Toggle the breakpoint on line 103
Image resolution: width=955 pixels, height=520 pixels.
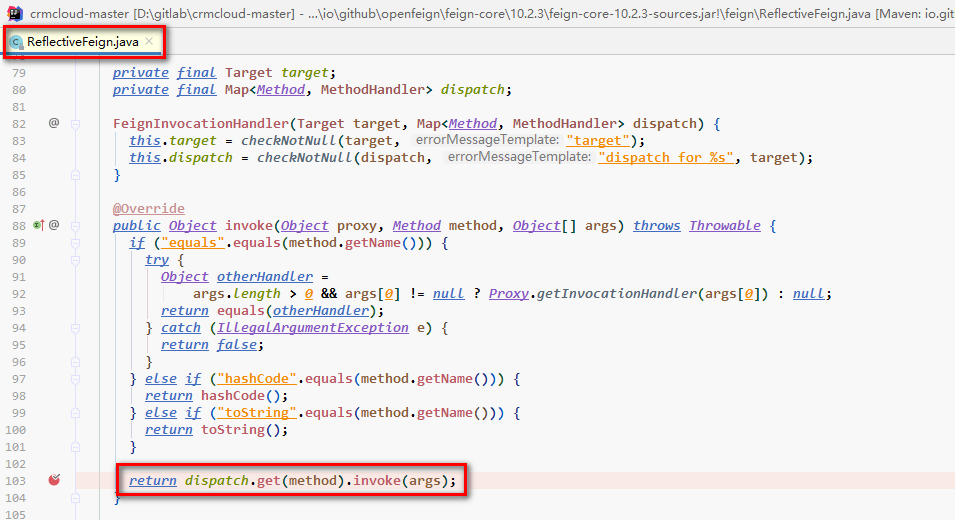[x=54, y=480]
